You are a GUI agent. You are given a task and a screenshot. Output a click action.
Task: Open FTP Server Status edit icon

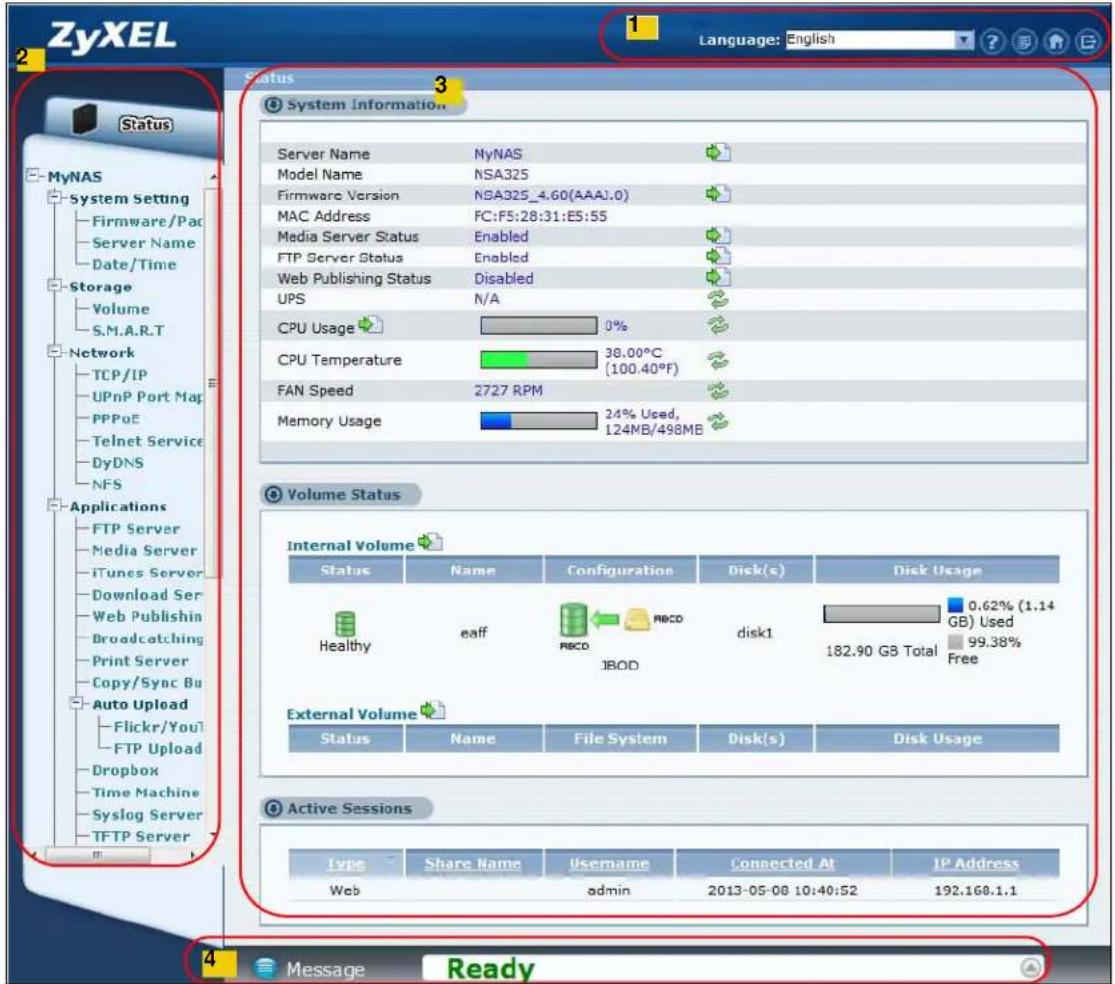coord(718,256)
